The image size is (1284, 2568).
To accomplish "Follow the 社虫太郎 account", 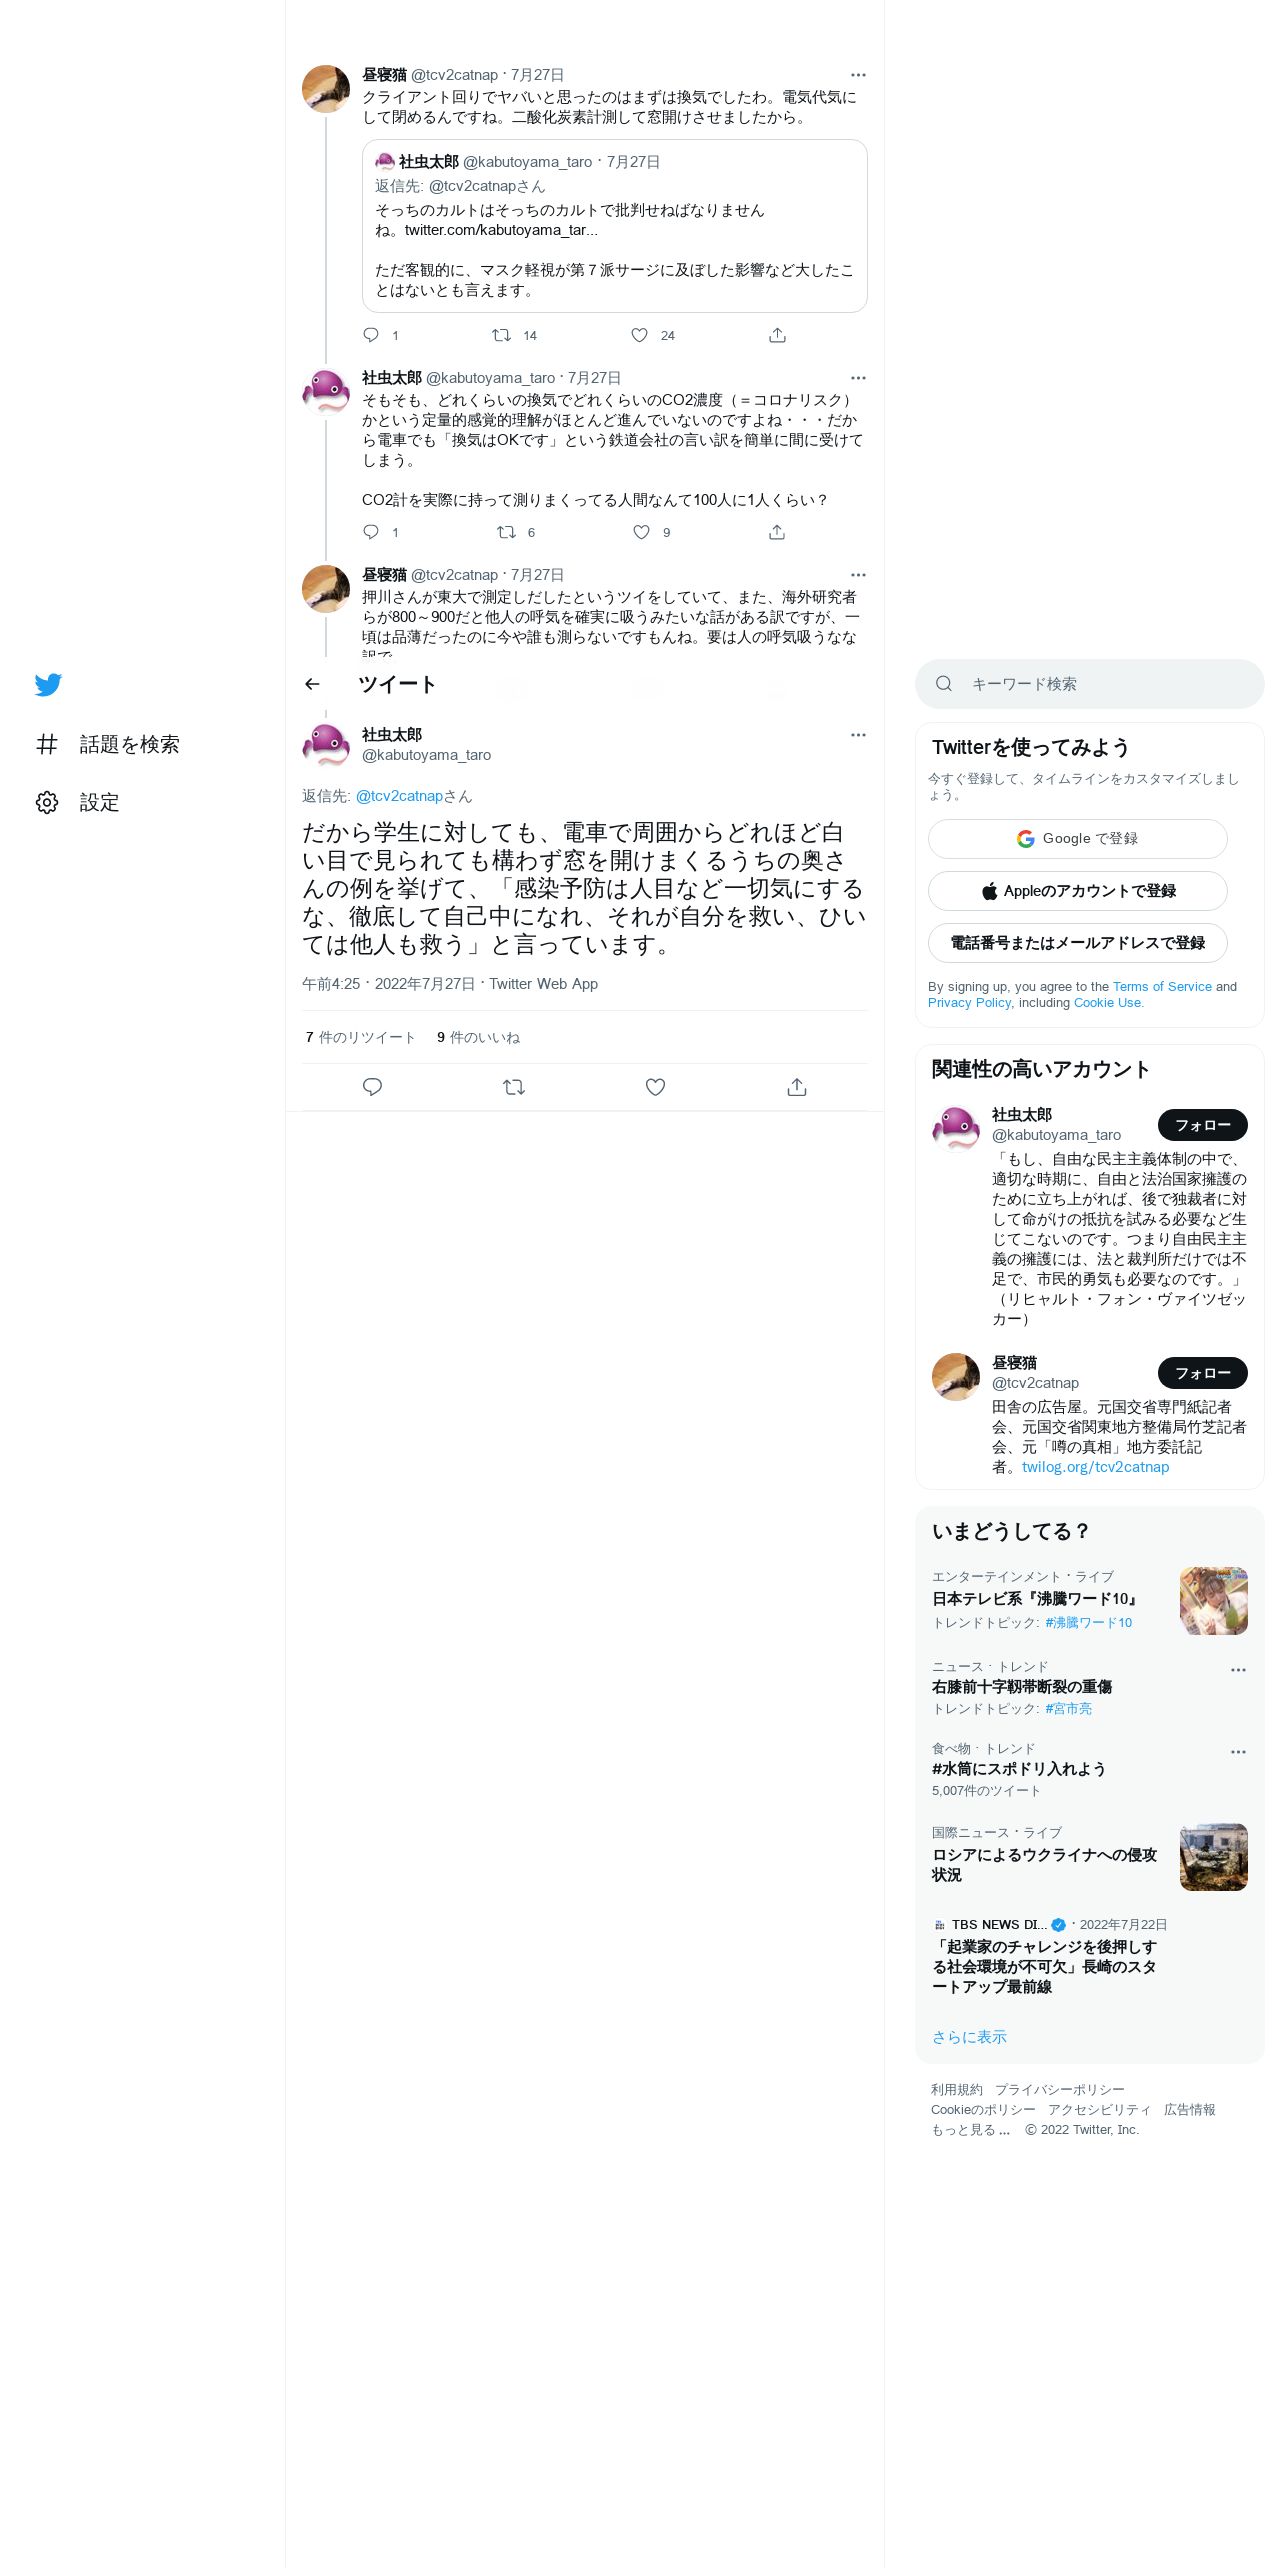I will (x=1202, y=1125).
